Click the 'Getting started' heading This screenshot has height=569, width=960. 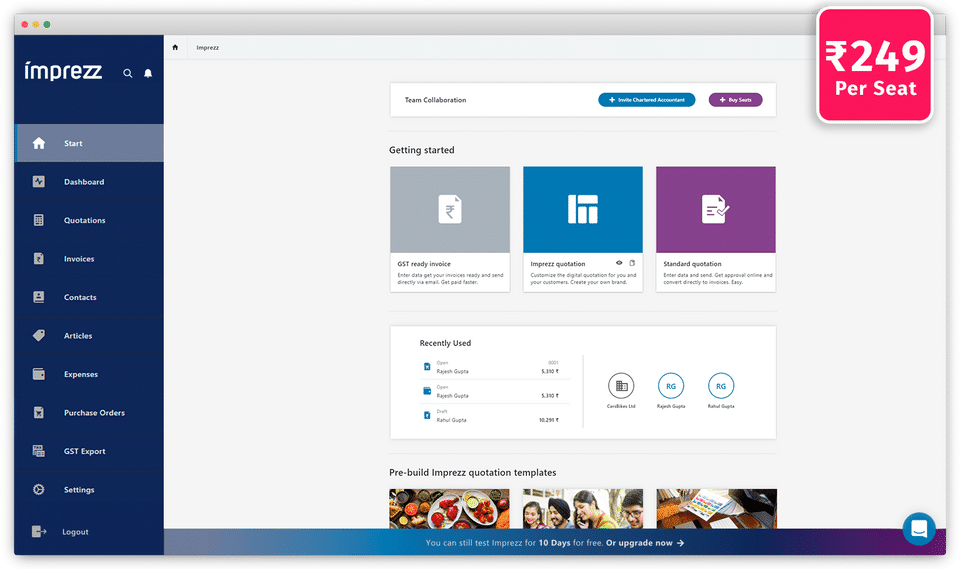click(422, 150)
